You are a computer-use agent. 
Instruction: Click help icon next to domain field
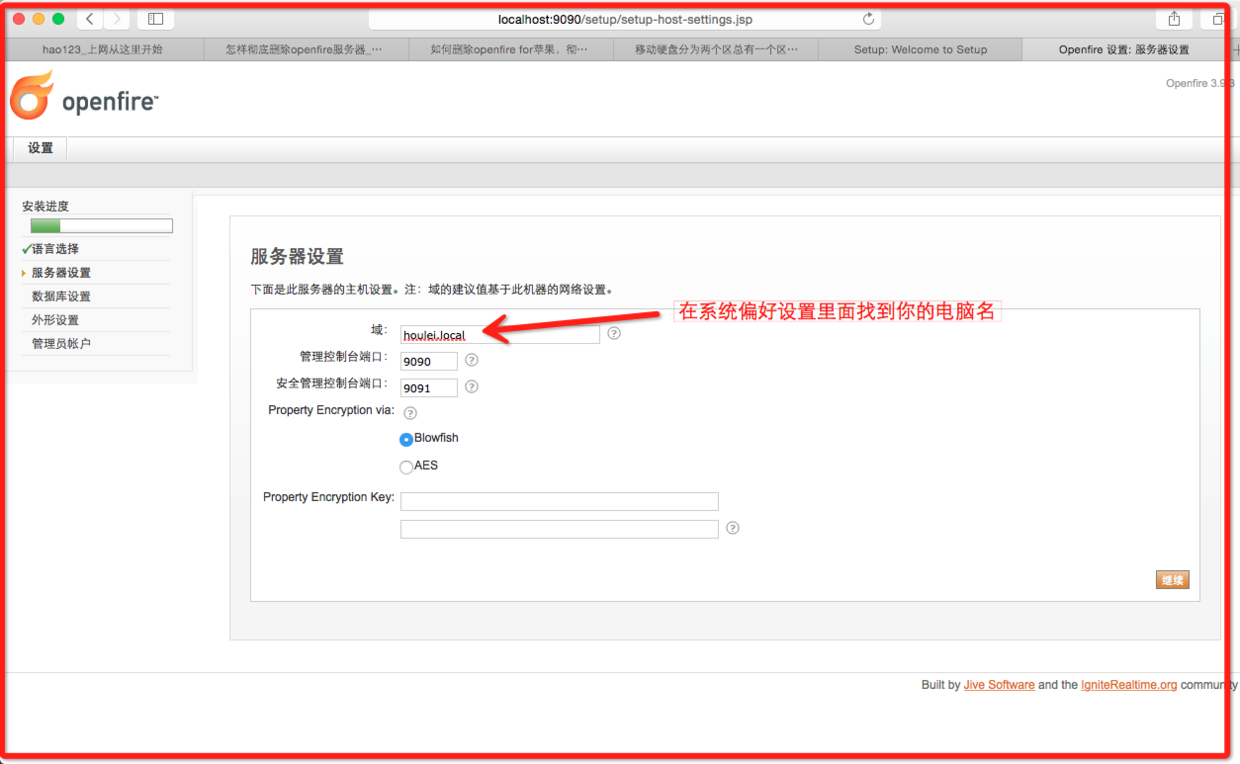click(614, 334)
